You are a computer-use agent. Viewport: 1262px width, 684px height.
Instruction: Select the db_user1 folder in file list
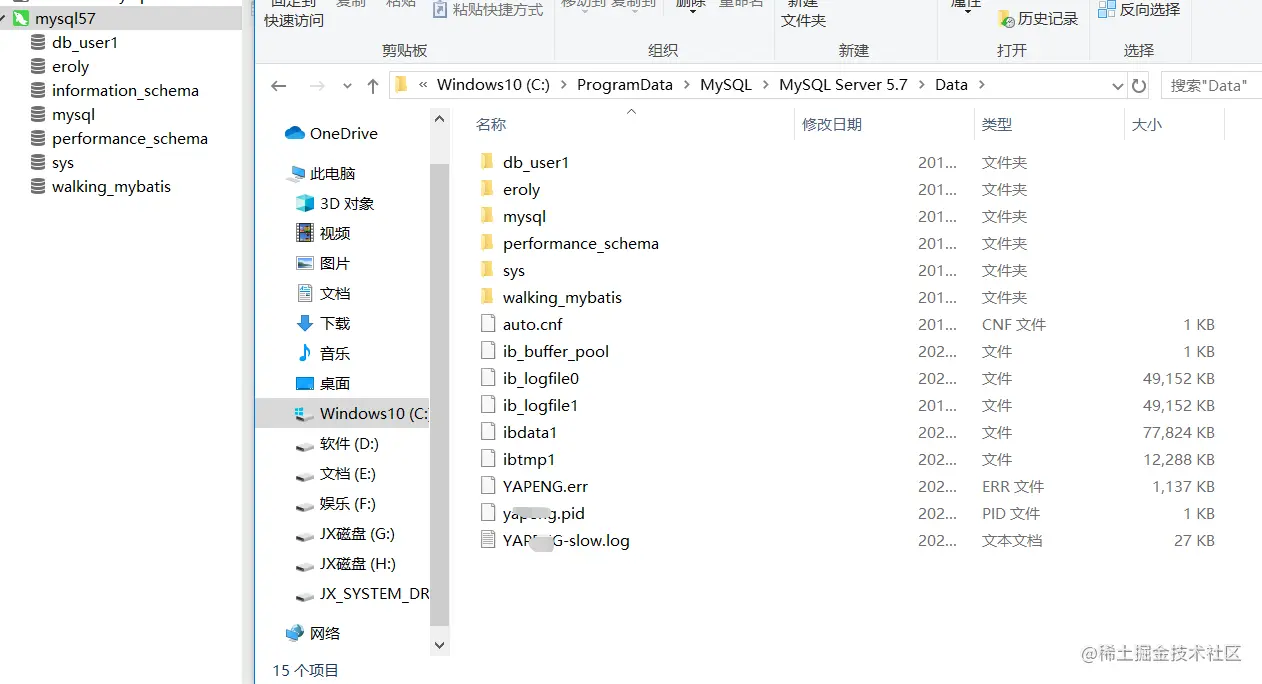[536, 162]
